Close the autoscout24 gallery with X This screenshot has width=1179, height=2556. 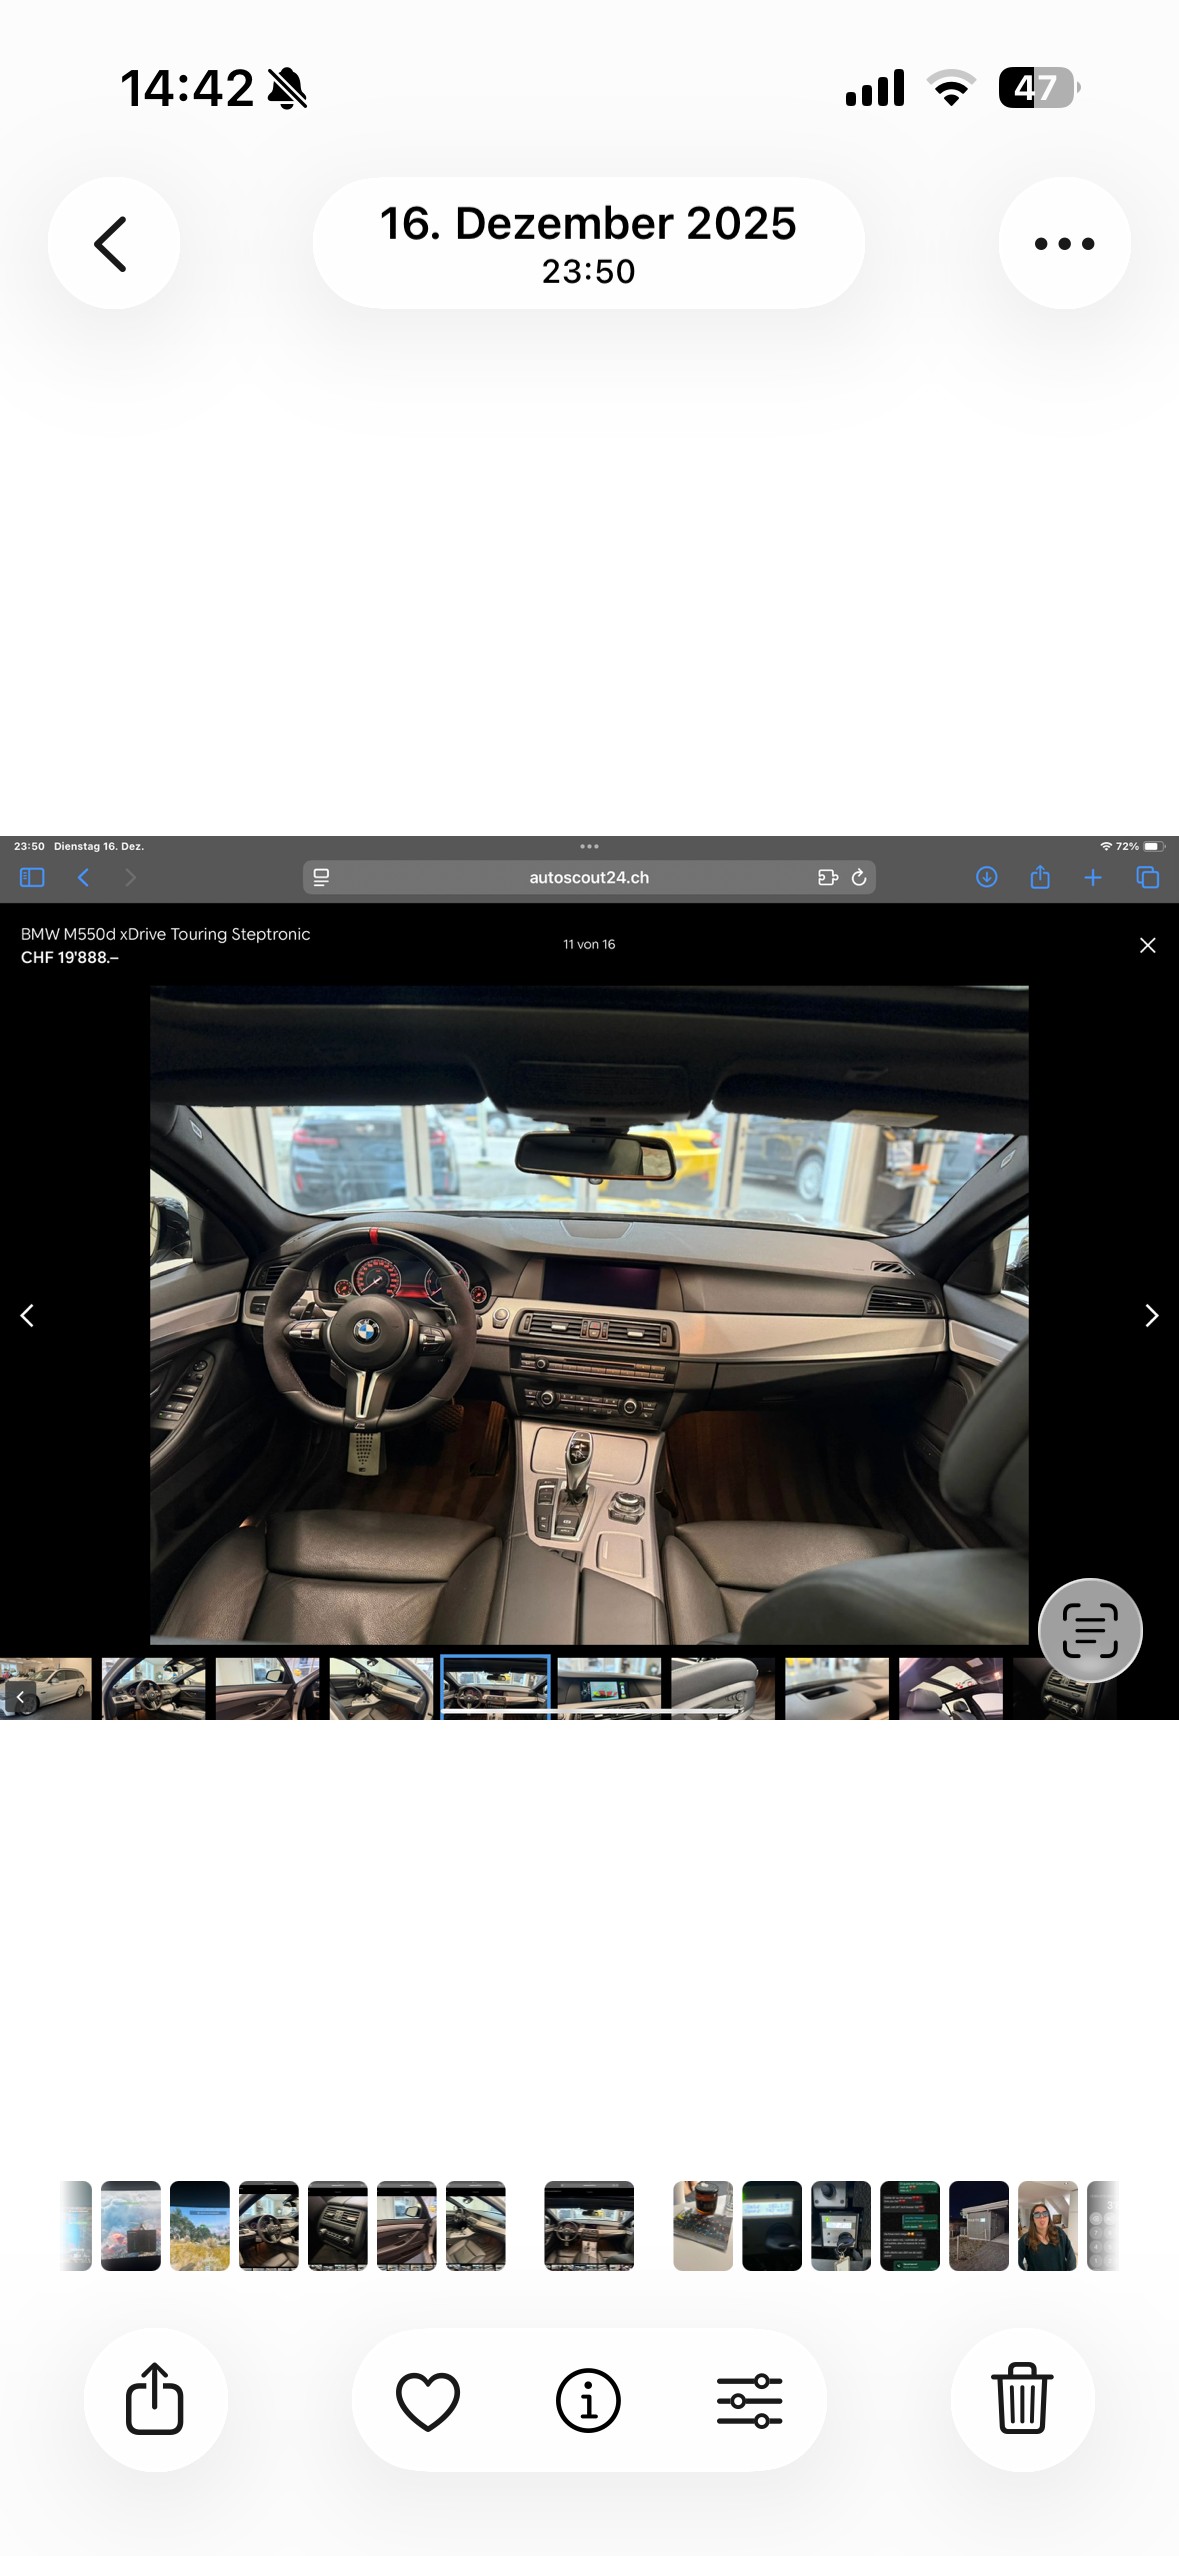click(1148, 945)
